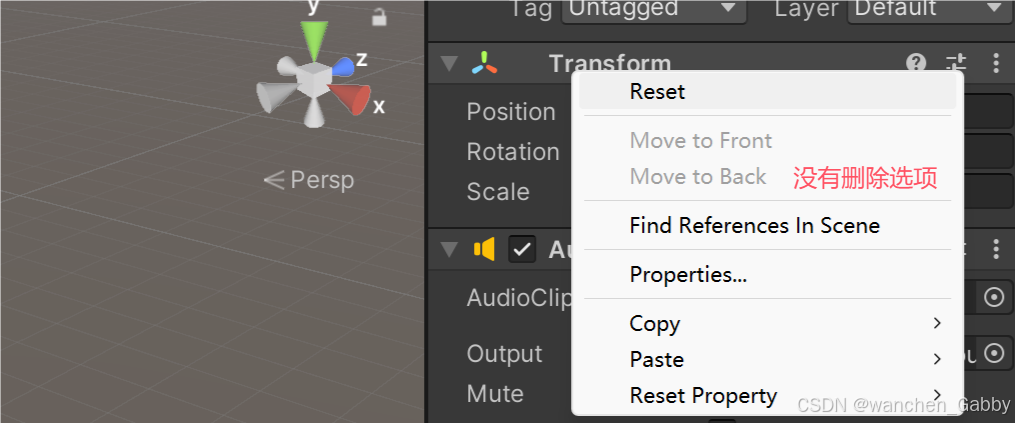The image size is (1015, 423).
Task: Click the center cube of the scene gizmo
Action: 316,78
